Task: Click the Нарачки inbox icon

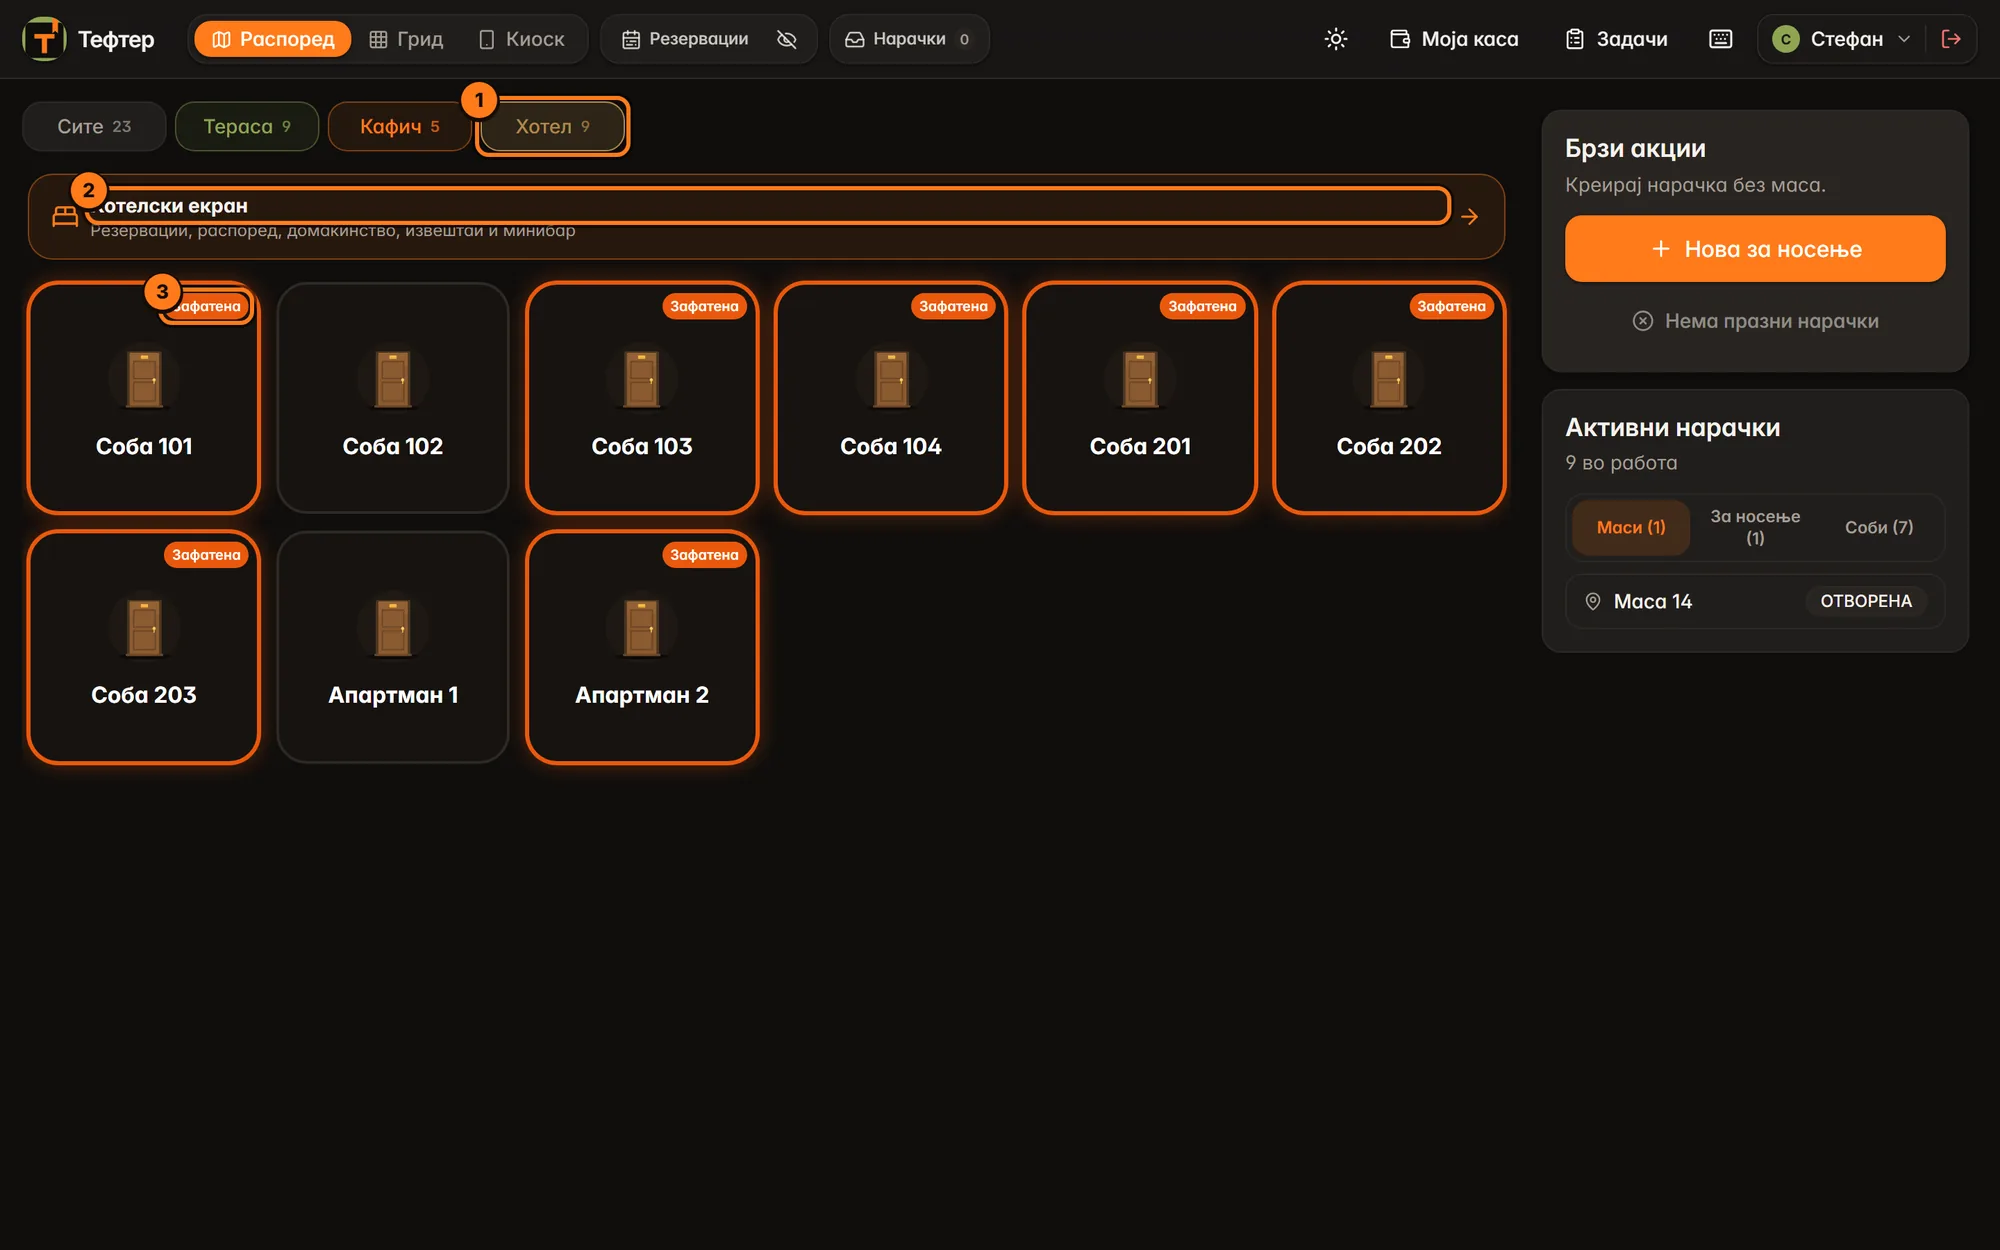Action: [x=854, y=39]
